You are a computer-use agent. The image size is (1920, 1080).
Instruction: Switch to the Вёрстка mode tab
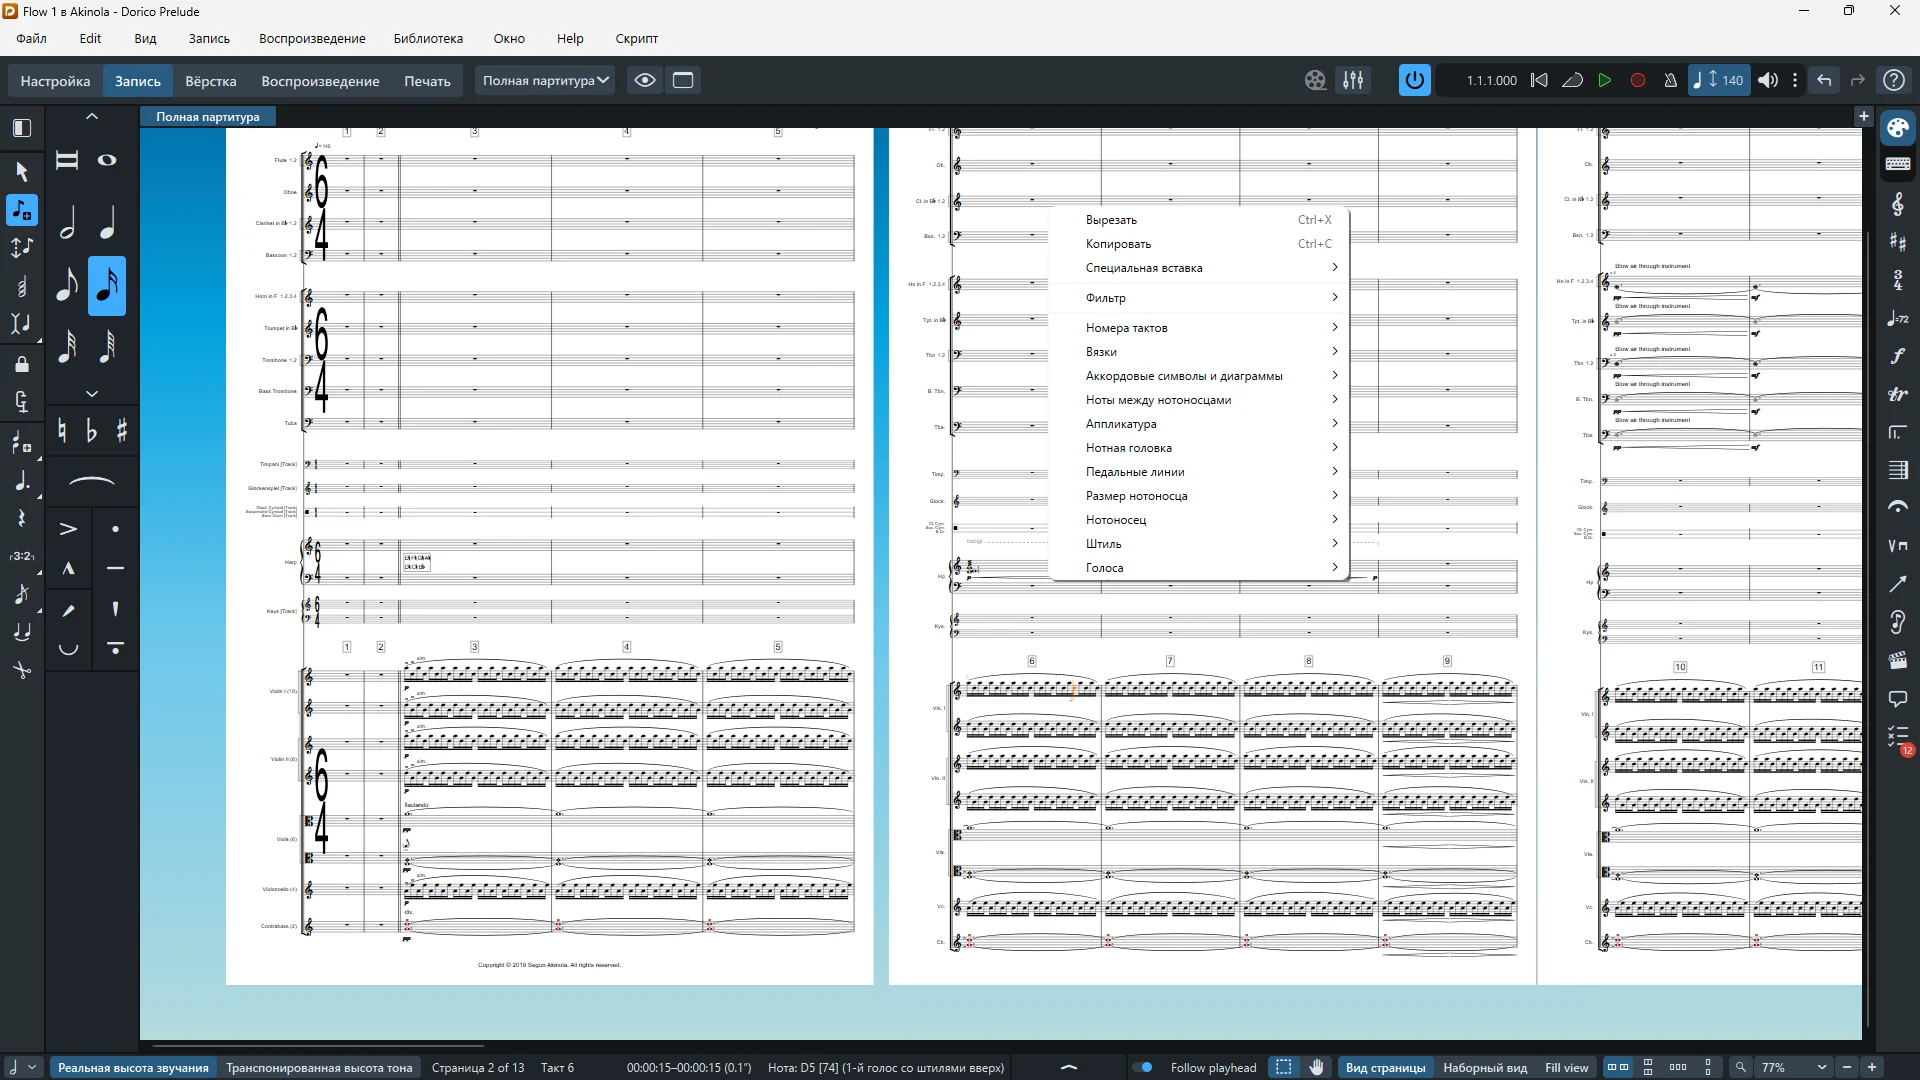210,81
